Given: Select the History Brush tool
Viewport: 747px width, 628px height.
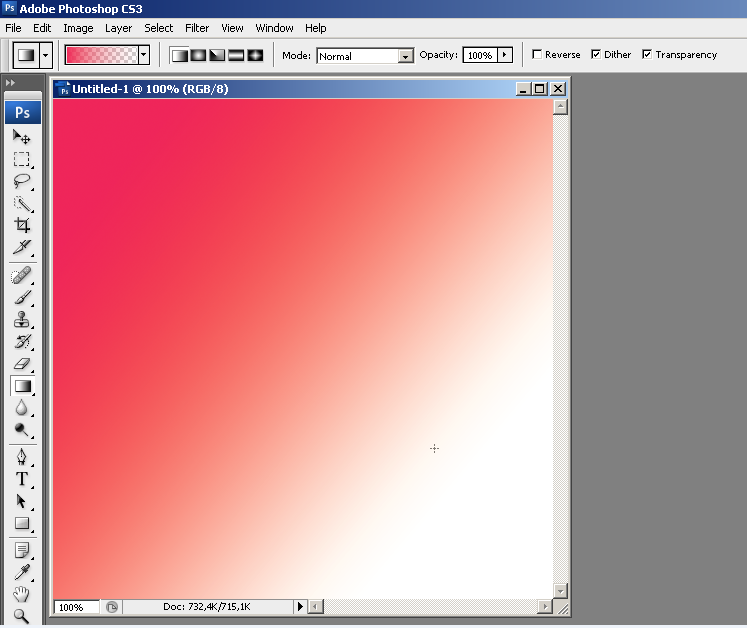Looking at the screenshot, I should pyautogui.click(x=22, y=342).
